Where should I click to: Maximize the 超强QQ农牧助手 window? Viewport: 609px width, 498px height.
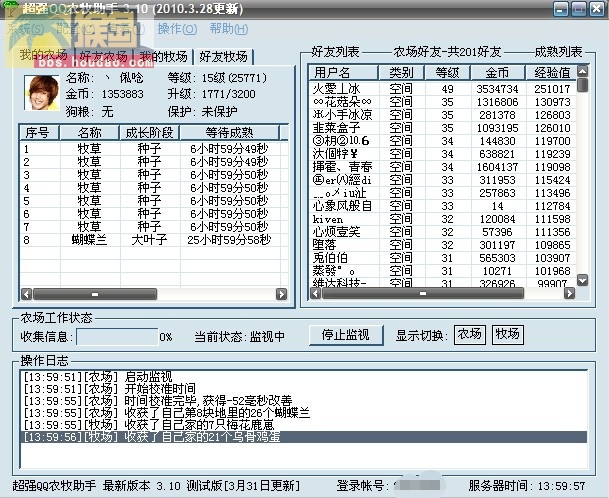(x=579, y=9)
